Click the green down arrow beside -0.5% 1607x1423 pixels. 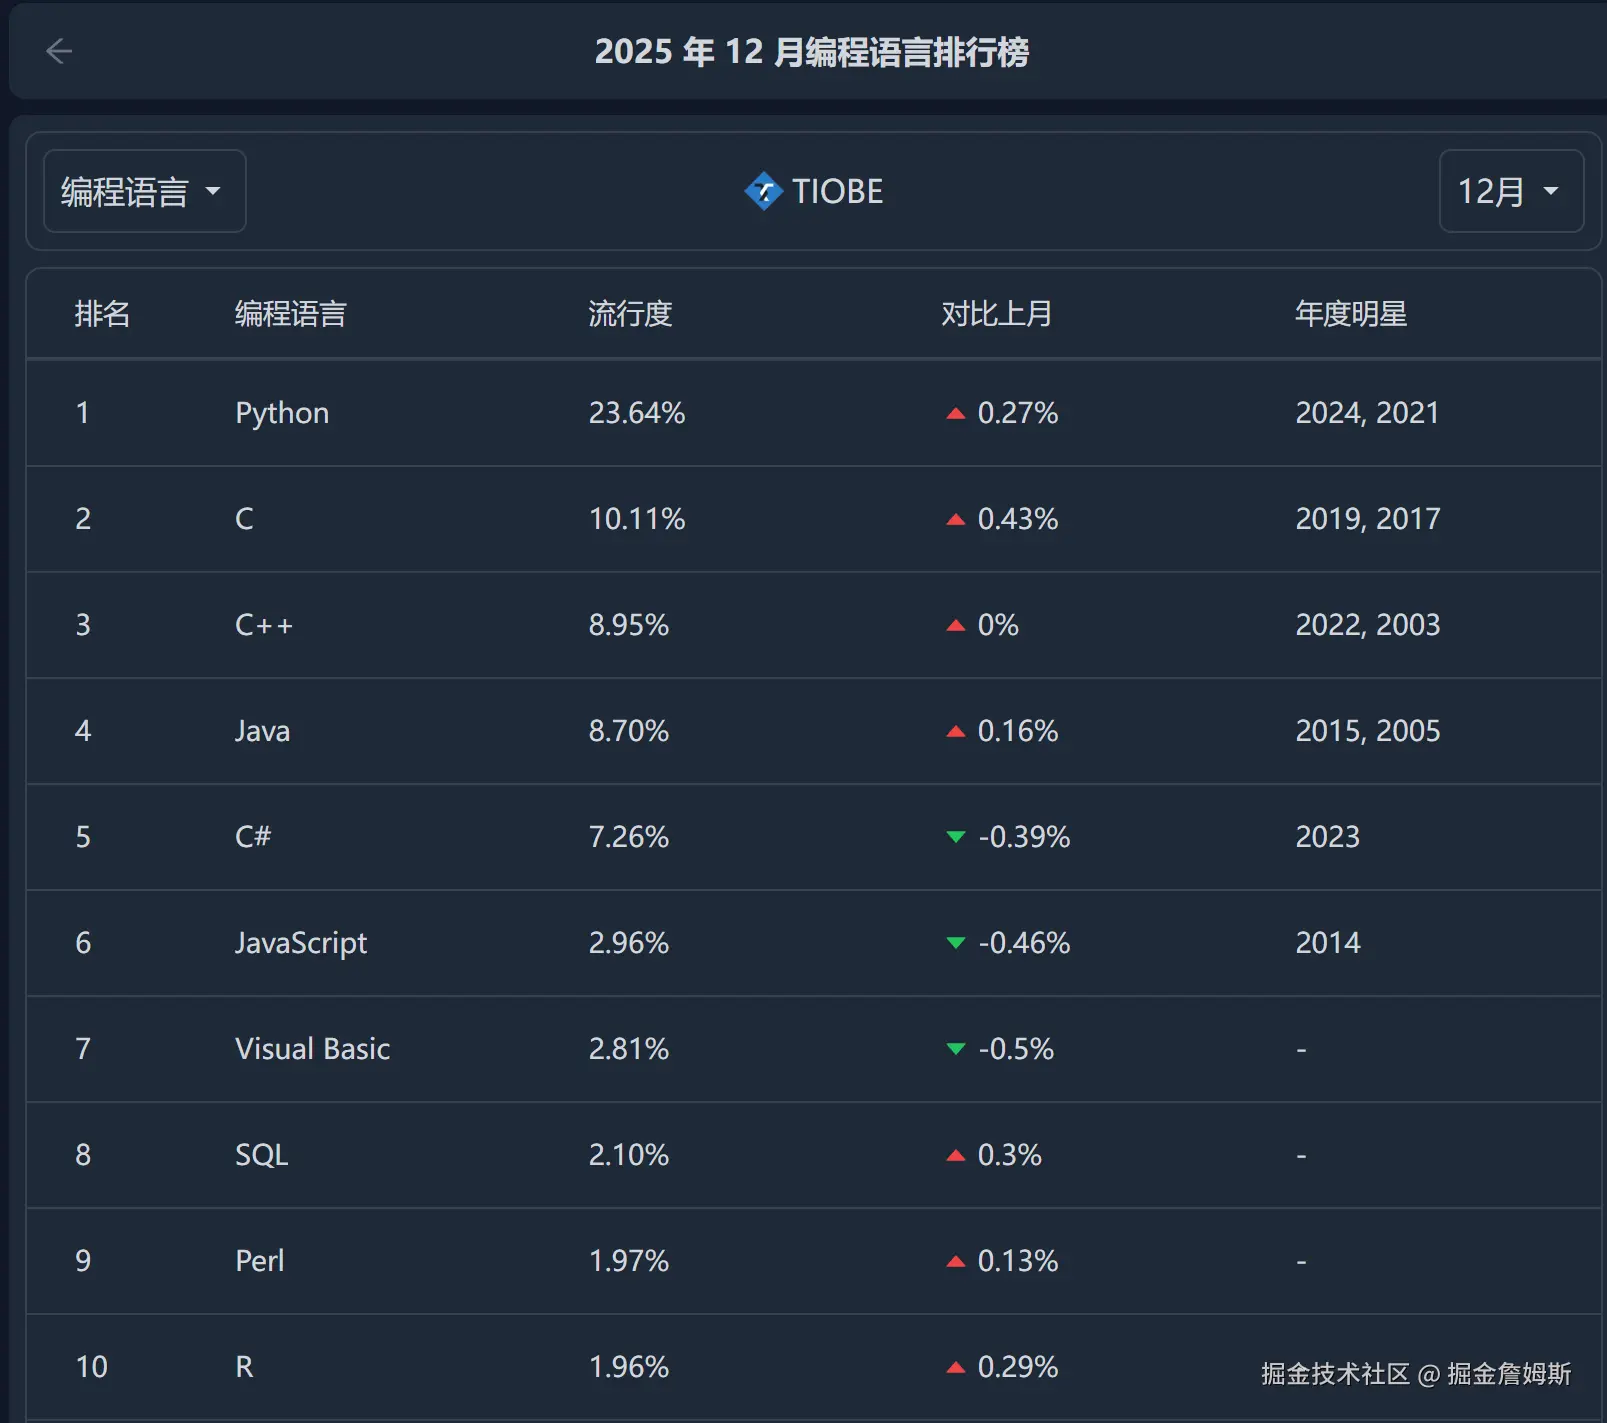[x=956, y=1049]
